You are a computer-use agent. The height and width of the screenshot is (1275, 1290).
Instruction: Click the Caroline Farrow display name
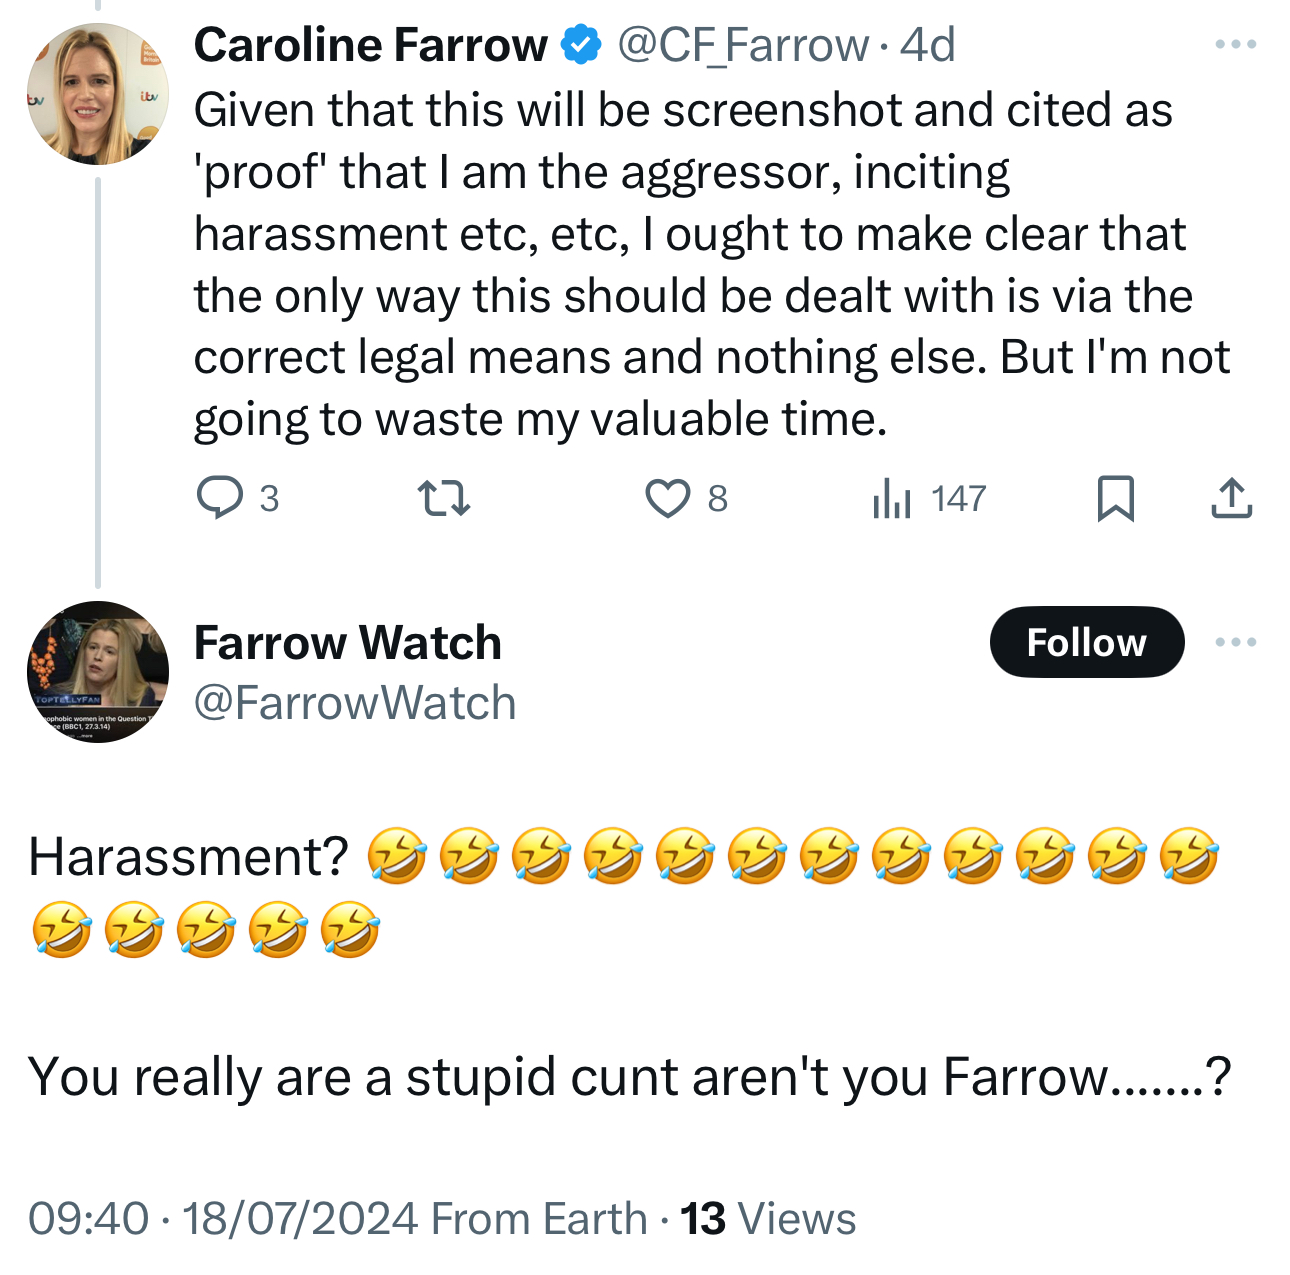[x=370, y=45]
